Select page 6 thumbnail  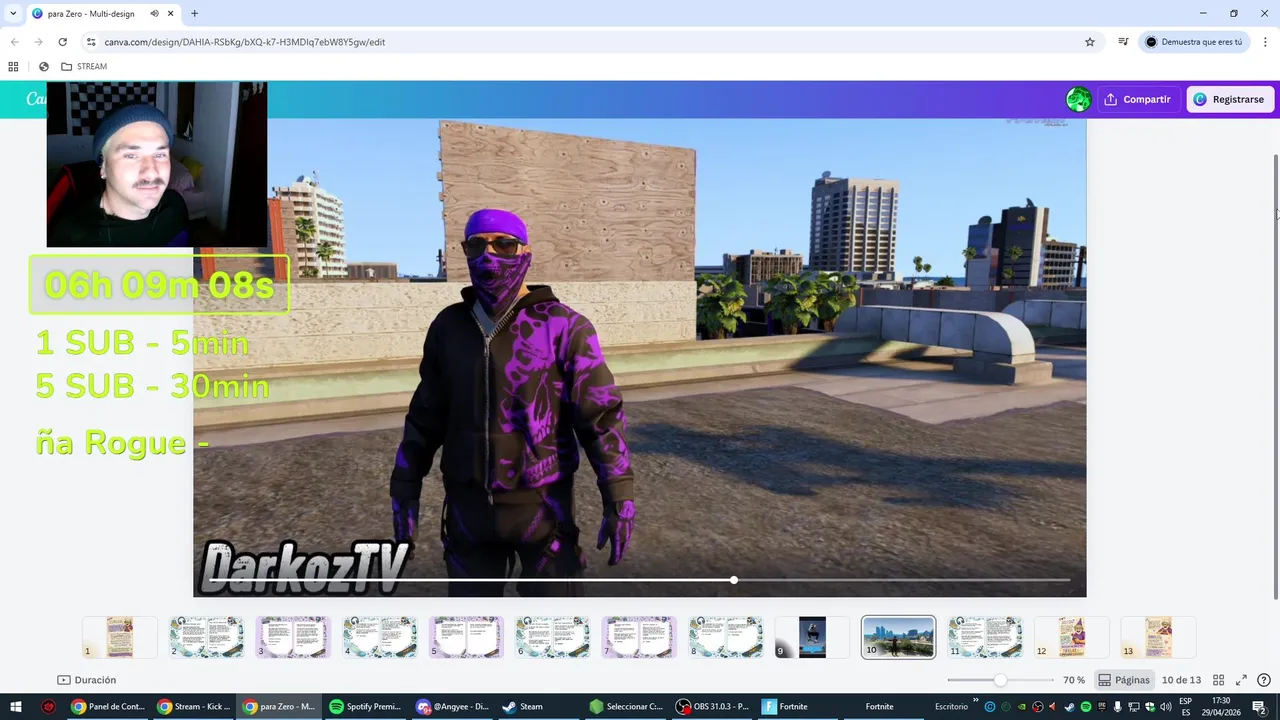(552, 637)
